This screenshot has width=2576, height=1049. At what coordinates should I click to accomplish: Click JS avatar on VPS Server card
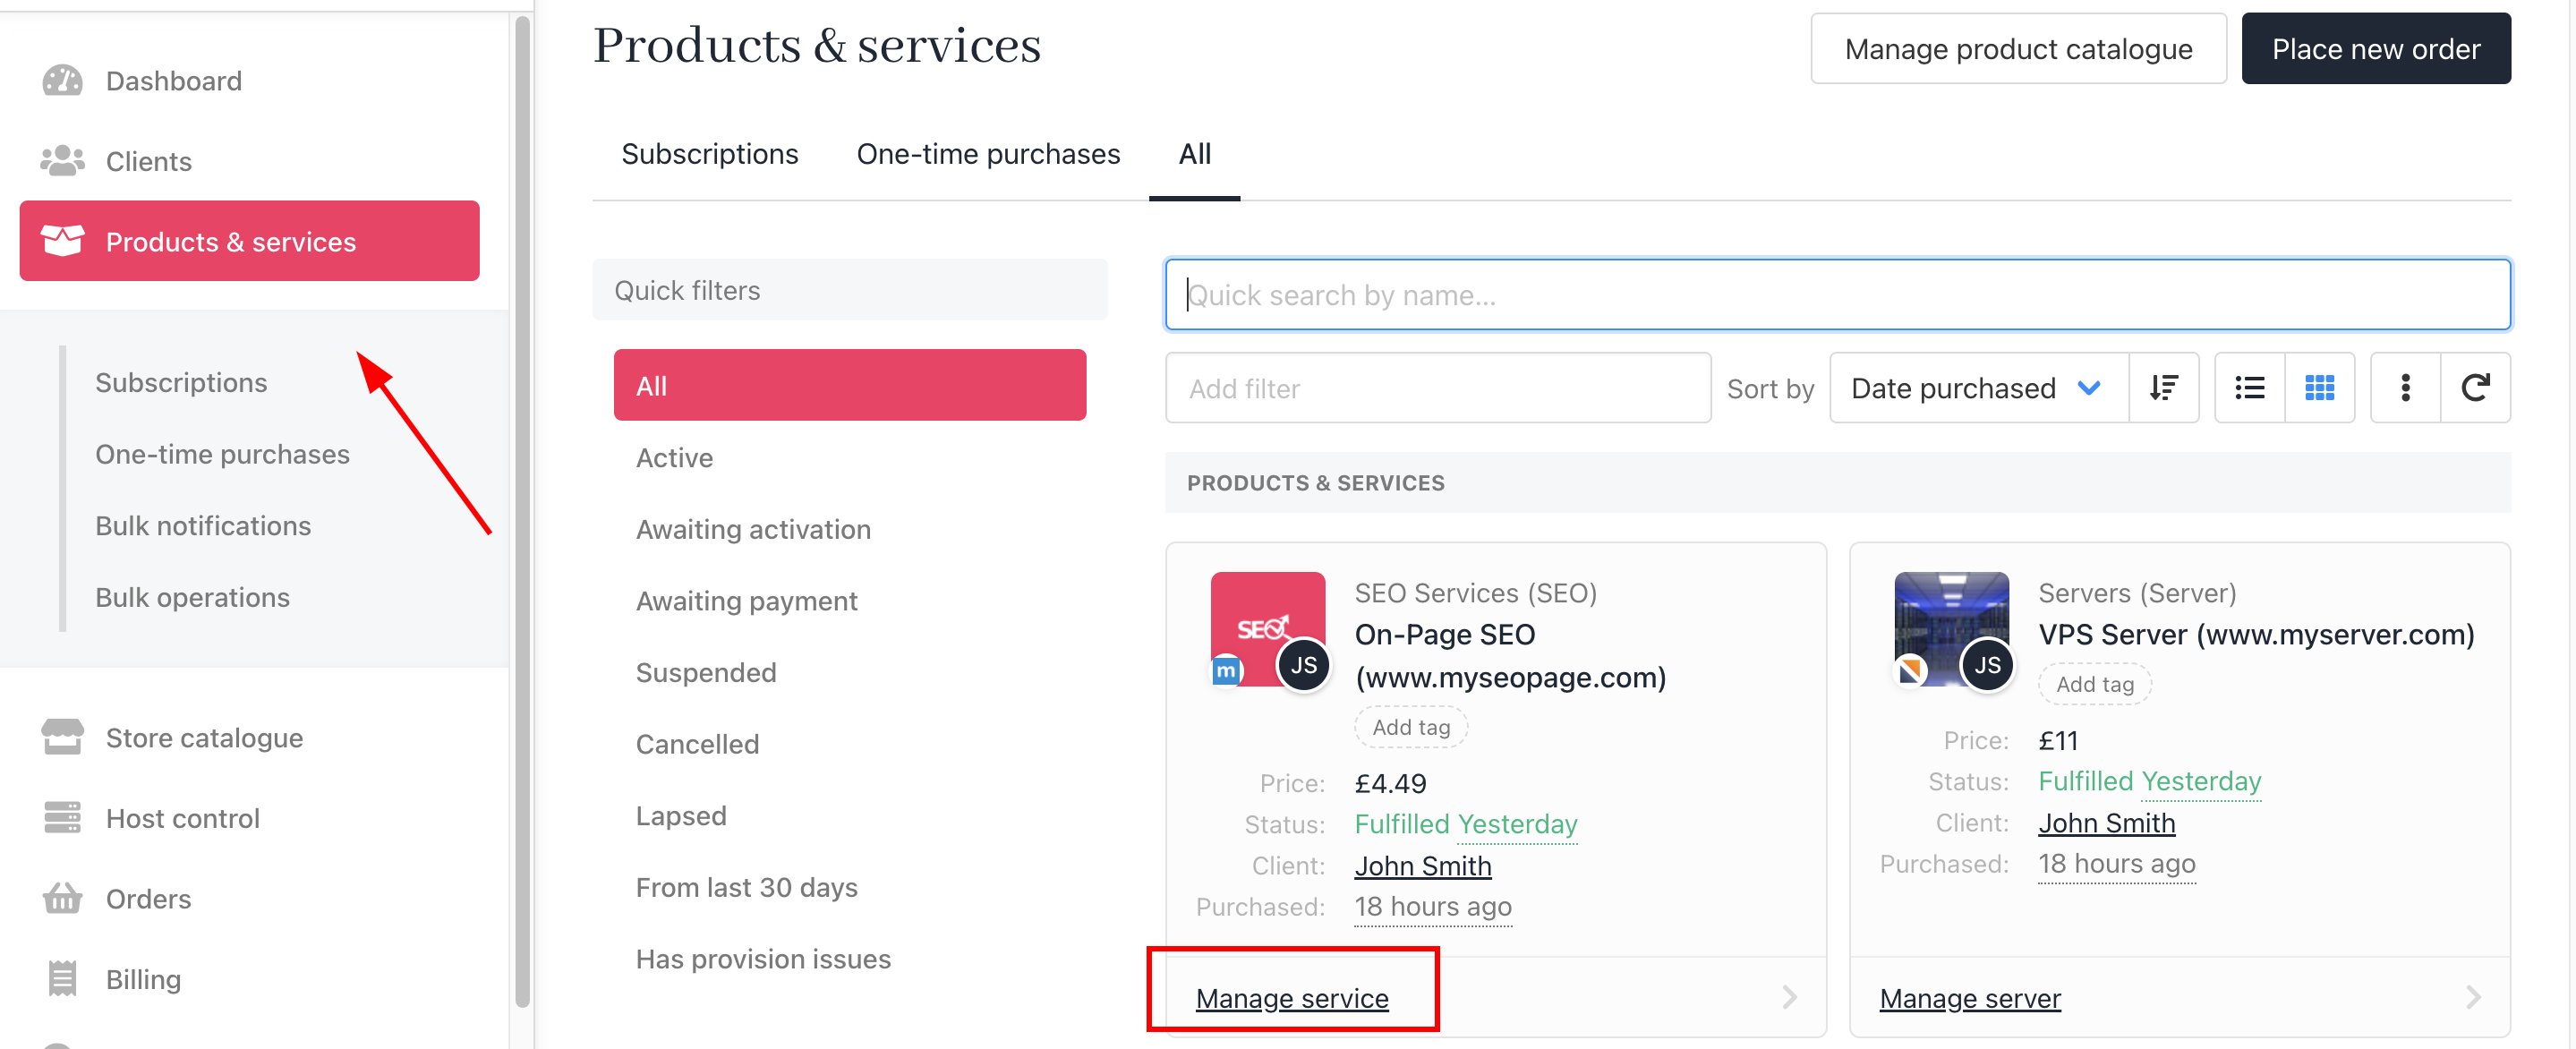[1988, 665]
